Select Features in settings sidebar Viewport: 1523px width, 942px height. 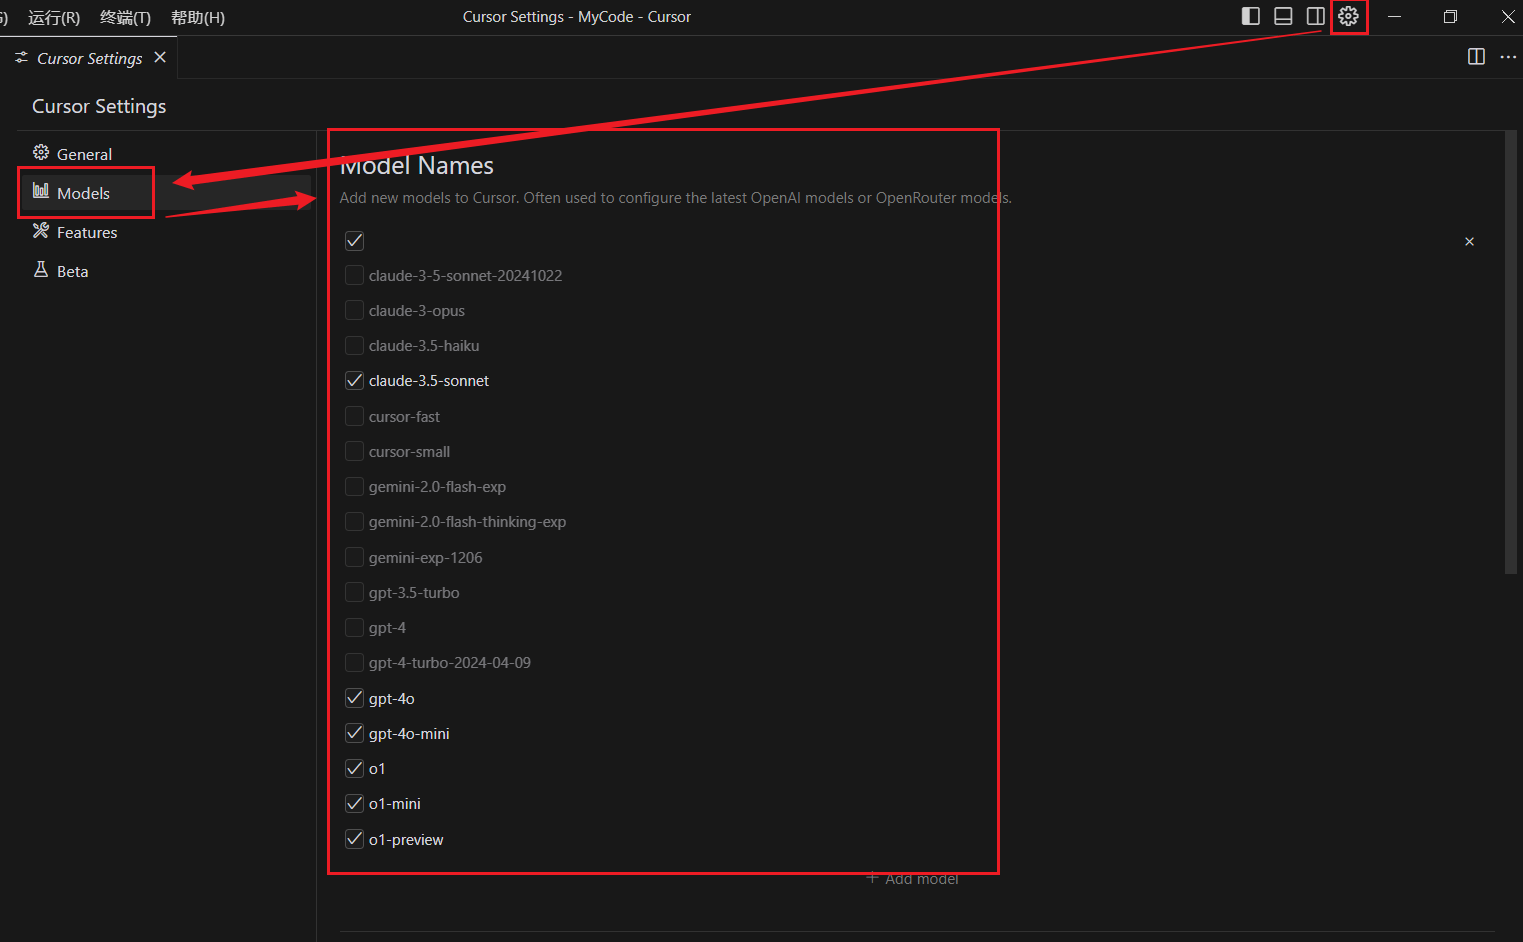tap(87, 232)
